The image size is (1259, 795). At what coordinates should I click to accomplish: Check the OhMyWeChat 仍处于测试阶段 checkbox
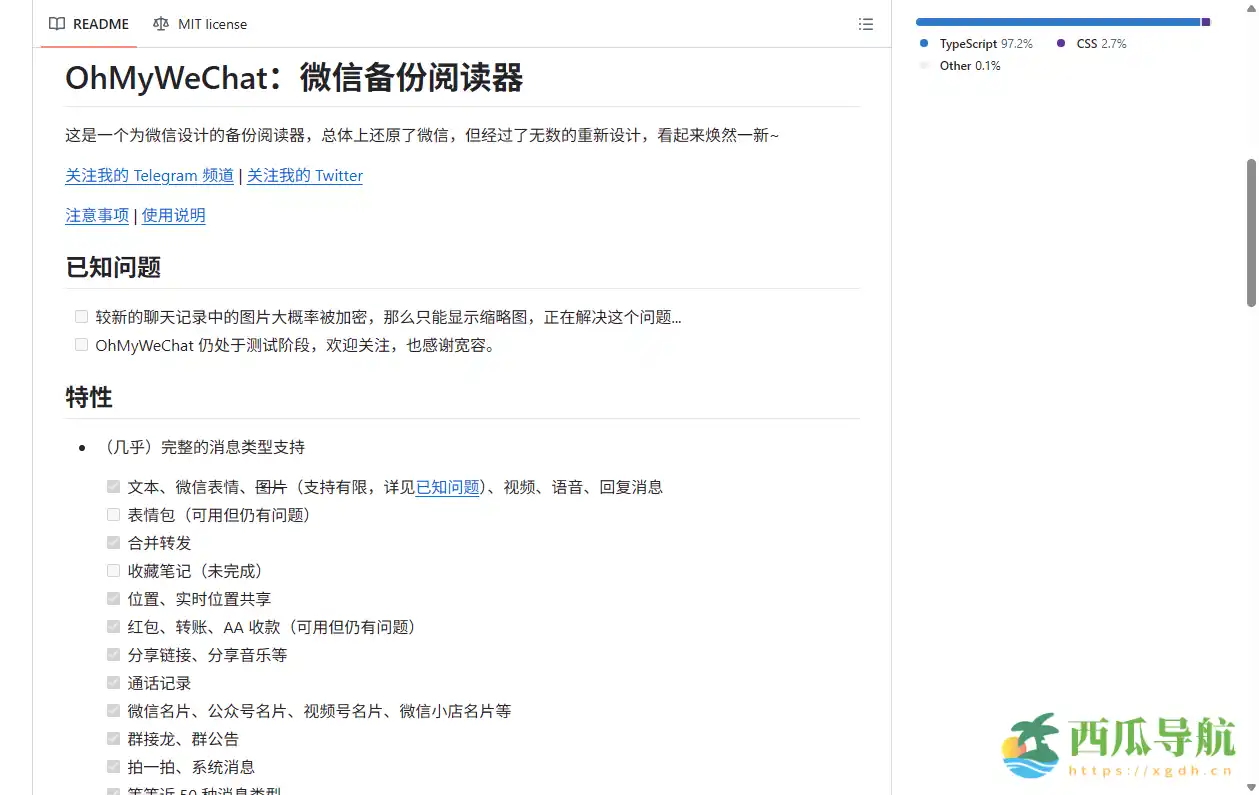[x=80, y=343]
